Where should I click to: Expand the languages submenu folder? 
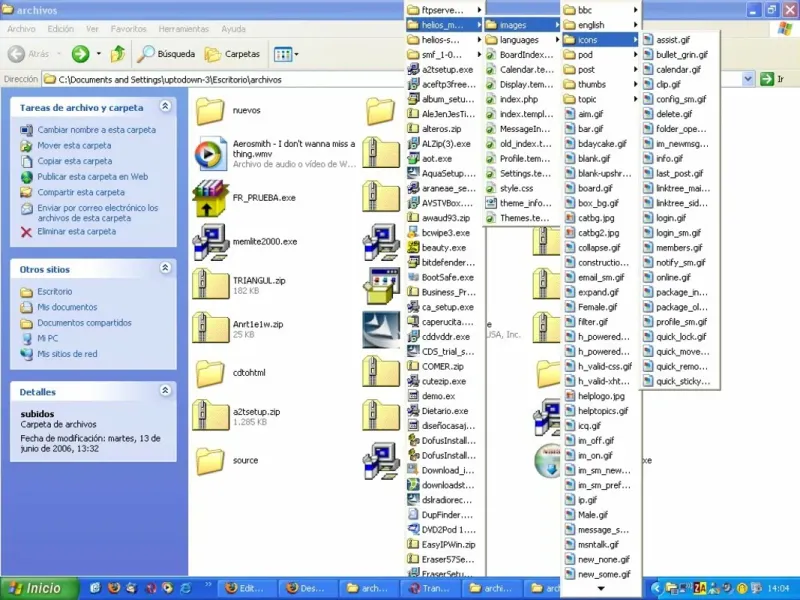point(521,39)
